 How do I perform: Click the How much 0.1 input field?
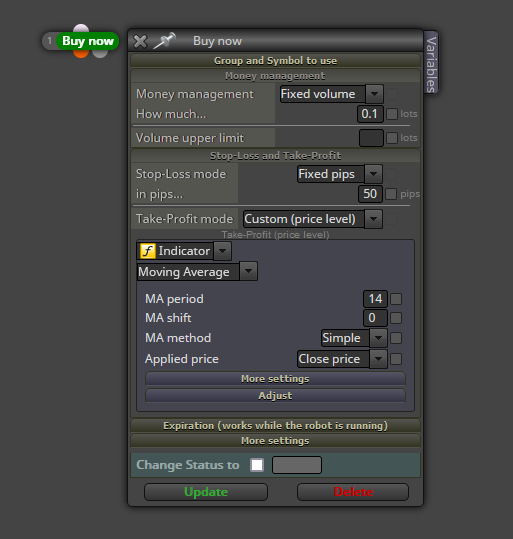pyautogui.click(x=370, y=114)
